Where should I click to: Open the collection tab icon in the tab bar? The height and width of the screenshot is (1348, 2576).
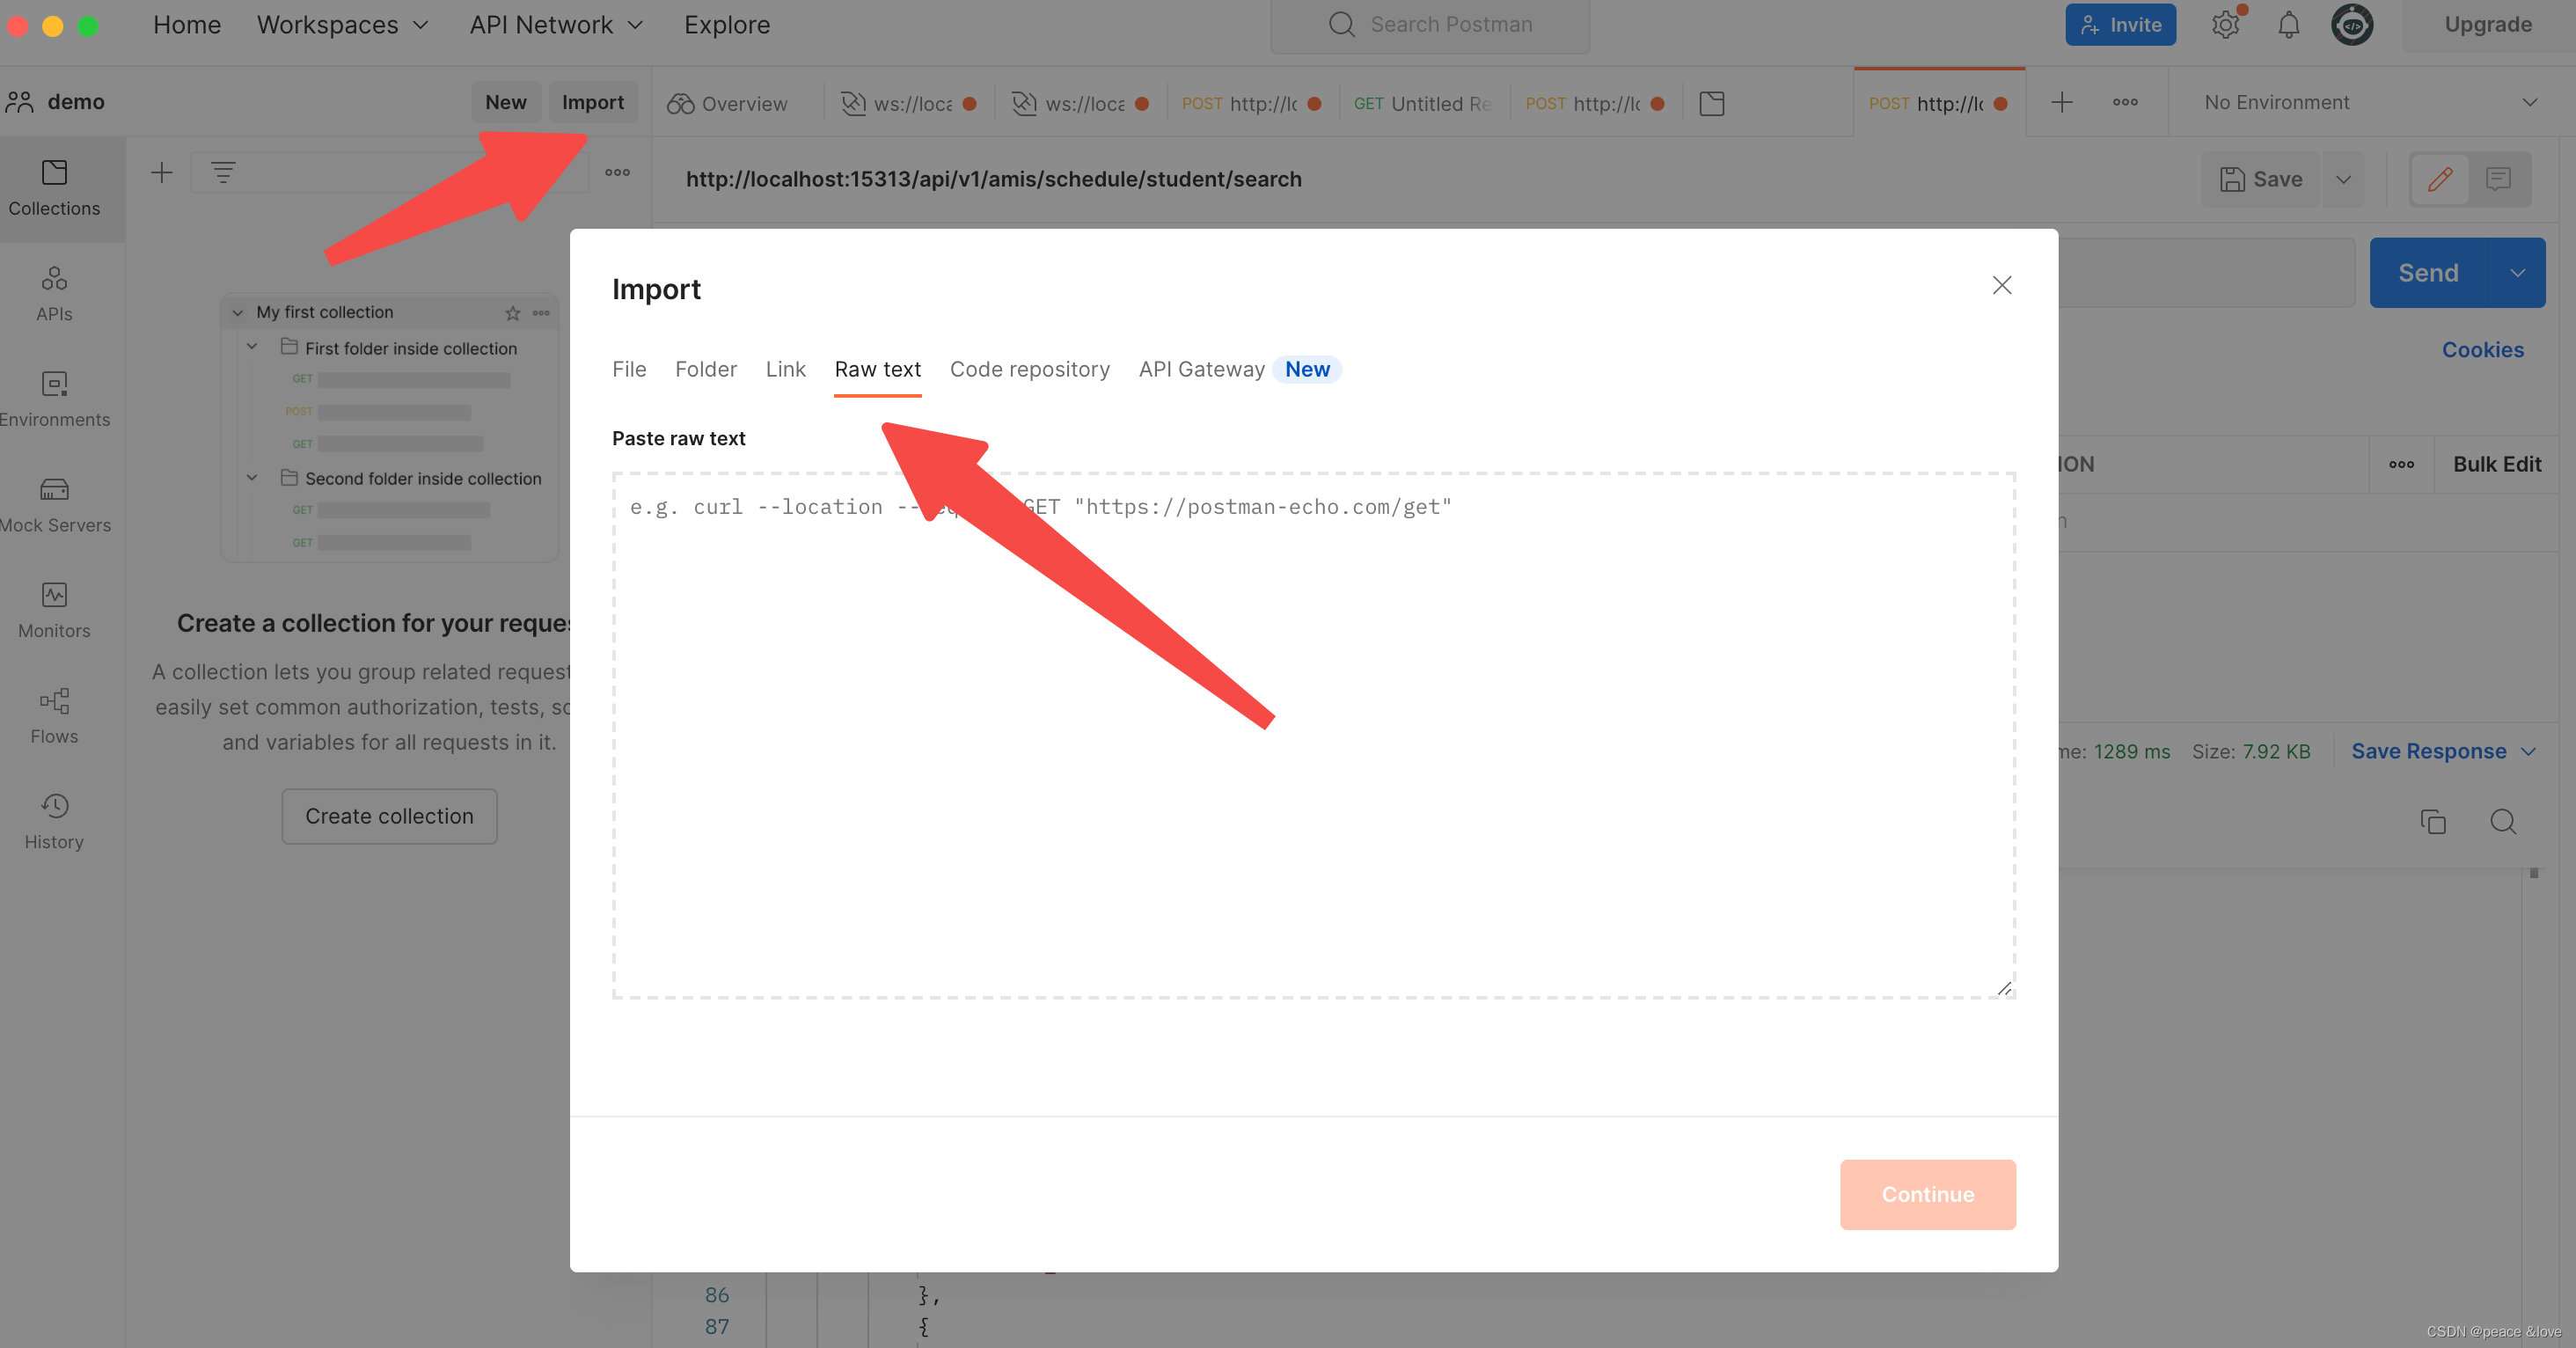pos(1711,103)
